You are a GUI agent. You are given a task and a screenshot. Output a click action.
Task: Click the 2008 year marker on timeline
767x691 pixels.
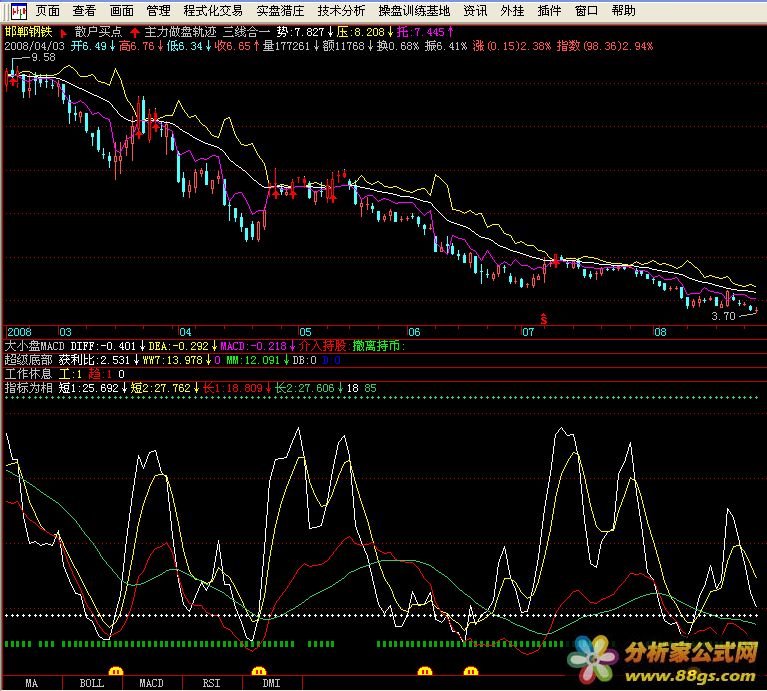(19, 332)
